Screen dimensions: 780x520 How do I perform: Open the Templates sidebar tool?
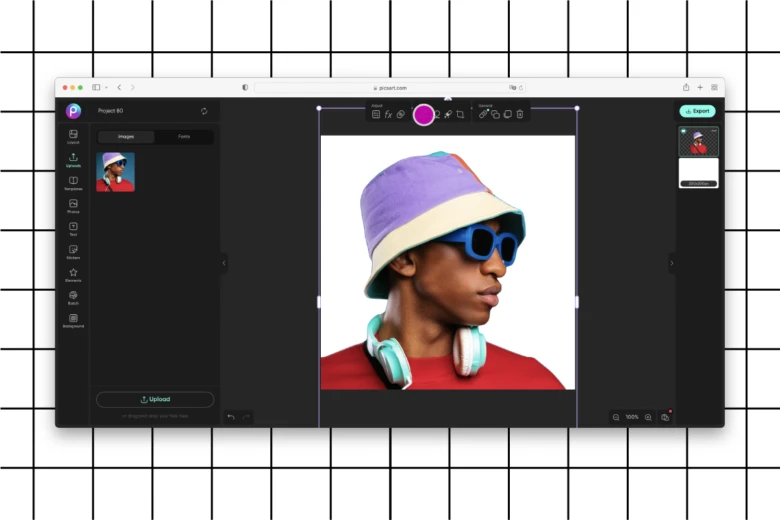click(73, 182)
